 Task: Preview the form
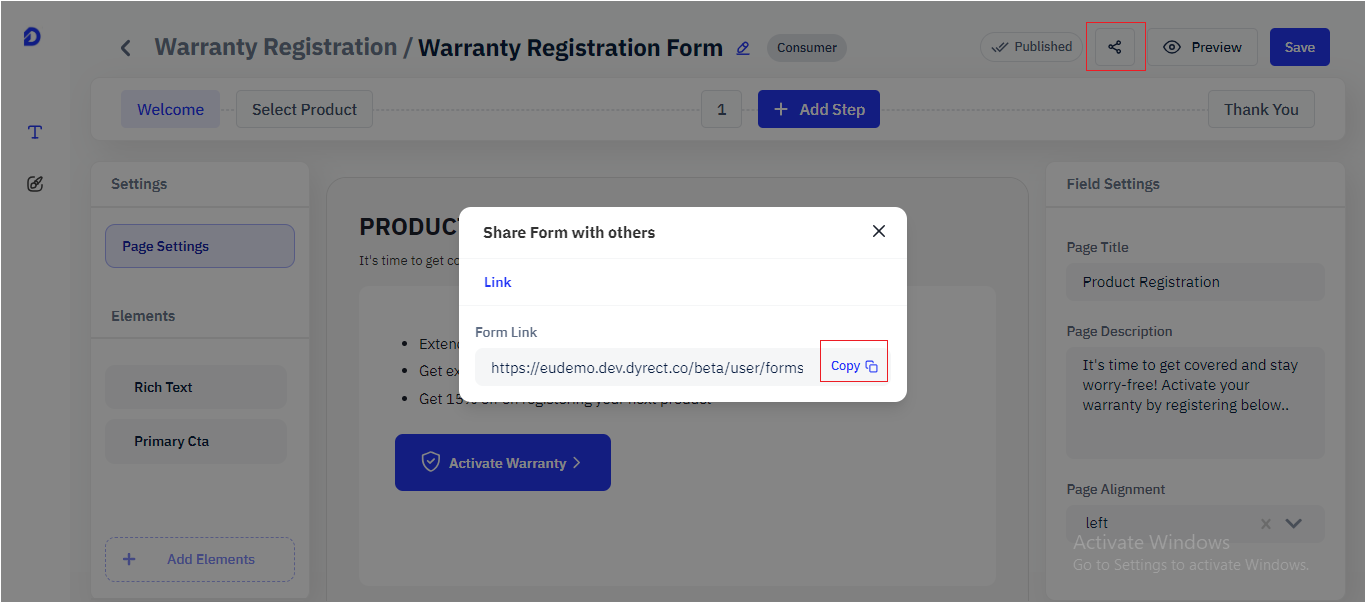coord(1202,47)
